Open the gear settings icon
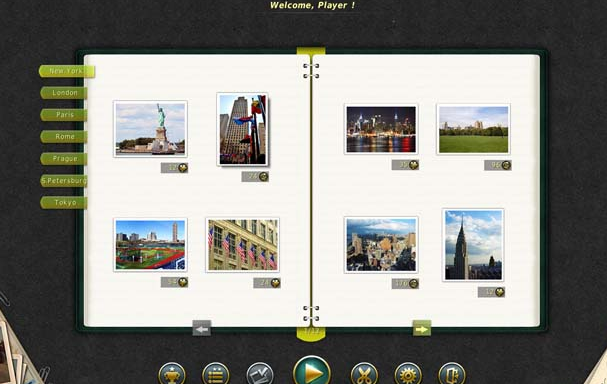This screenshot has height=384, width=607. 408,374
